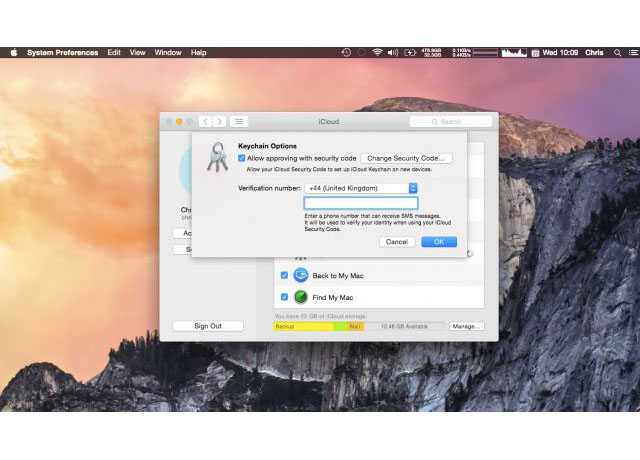Click Change Security Code button
Image resolution: width=640 pixels, height=460 pixels.
[406, 158]
